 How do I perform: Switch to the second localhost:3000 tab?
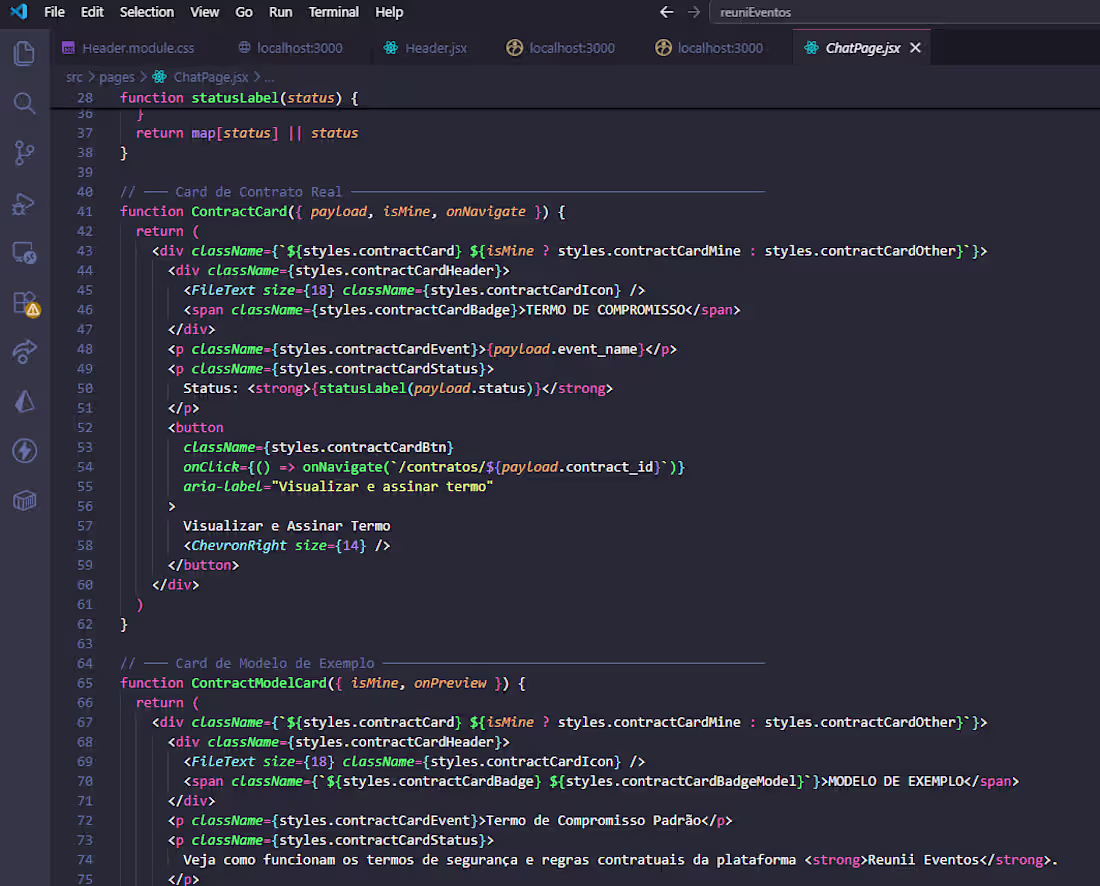coord(561,48)
